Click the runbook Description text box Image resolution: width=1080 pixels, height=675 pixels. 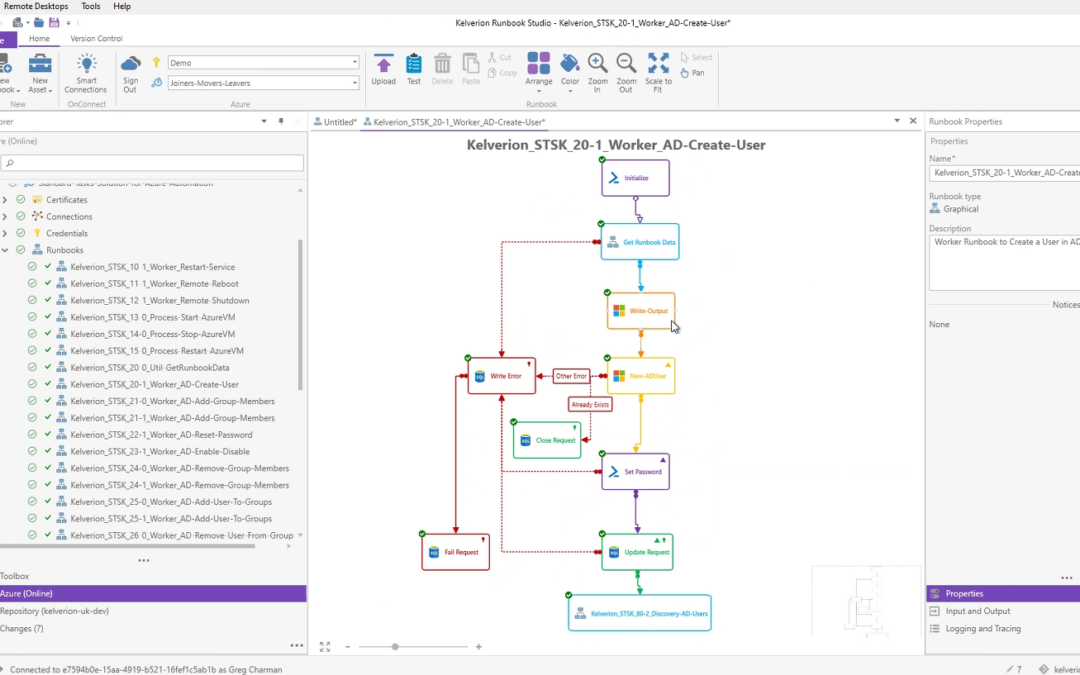tap(1004, 262)
